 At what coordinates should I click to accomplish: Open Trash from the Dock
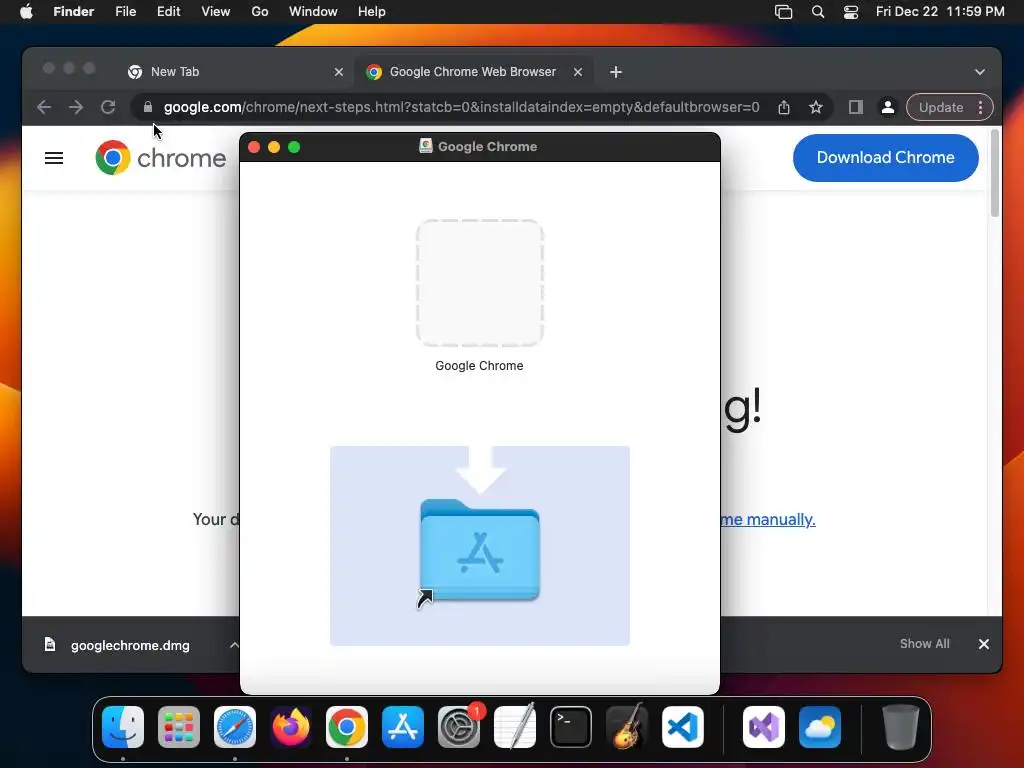click(901, 727)
